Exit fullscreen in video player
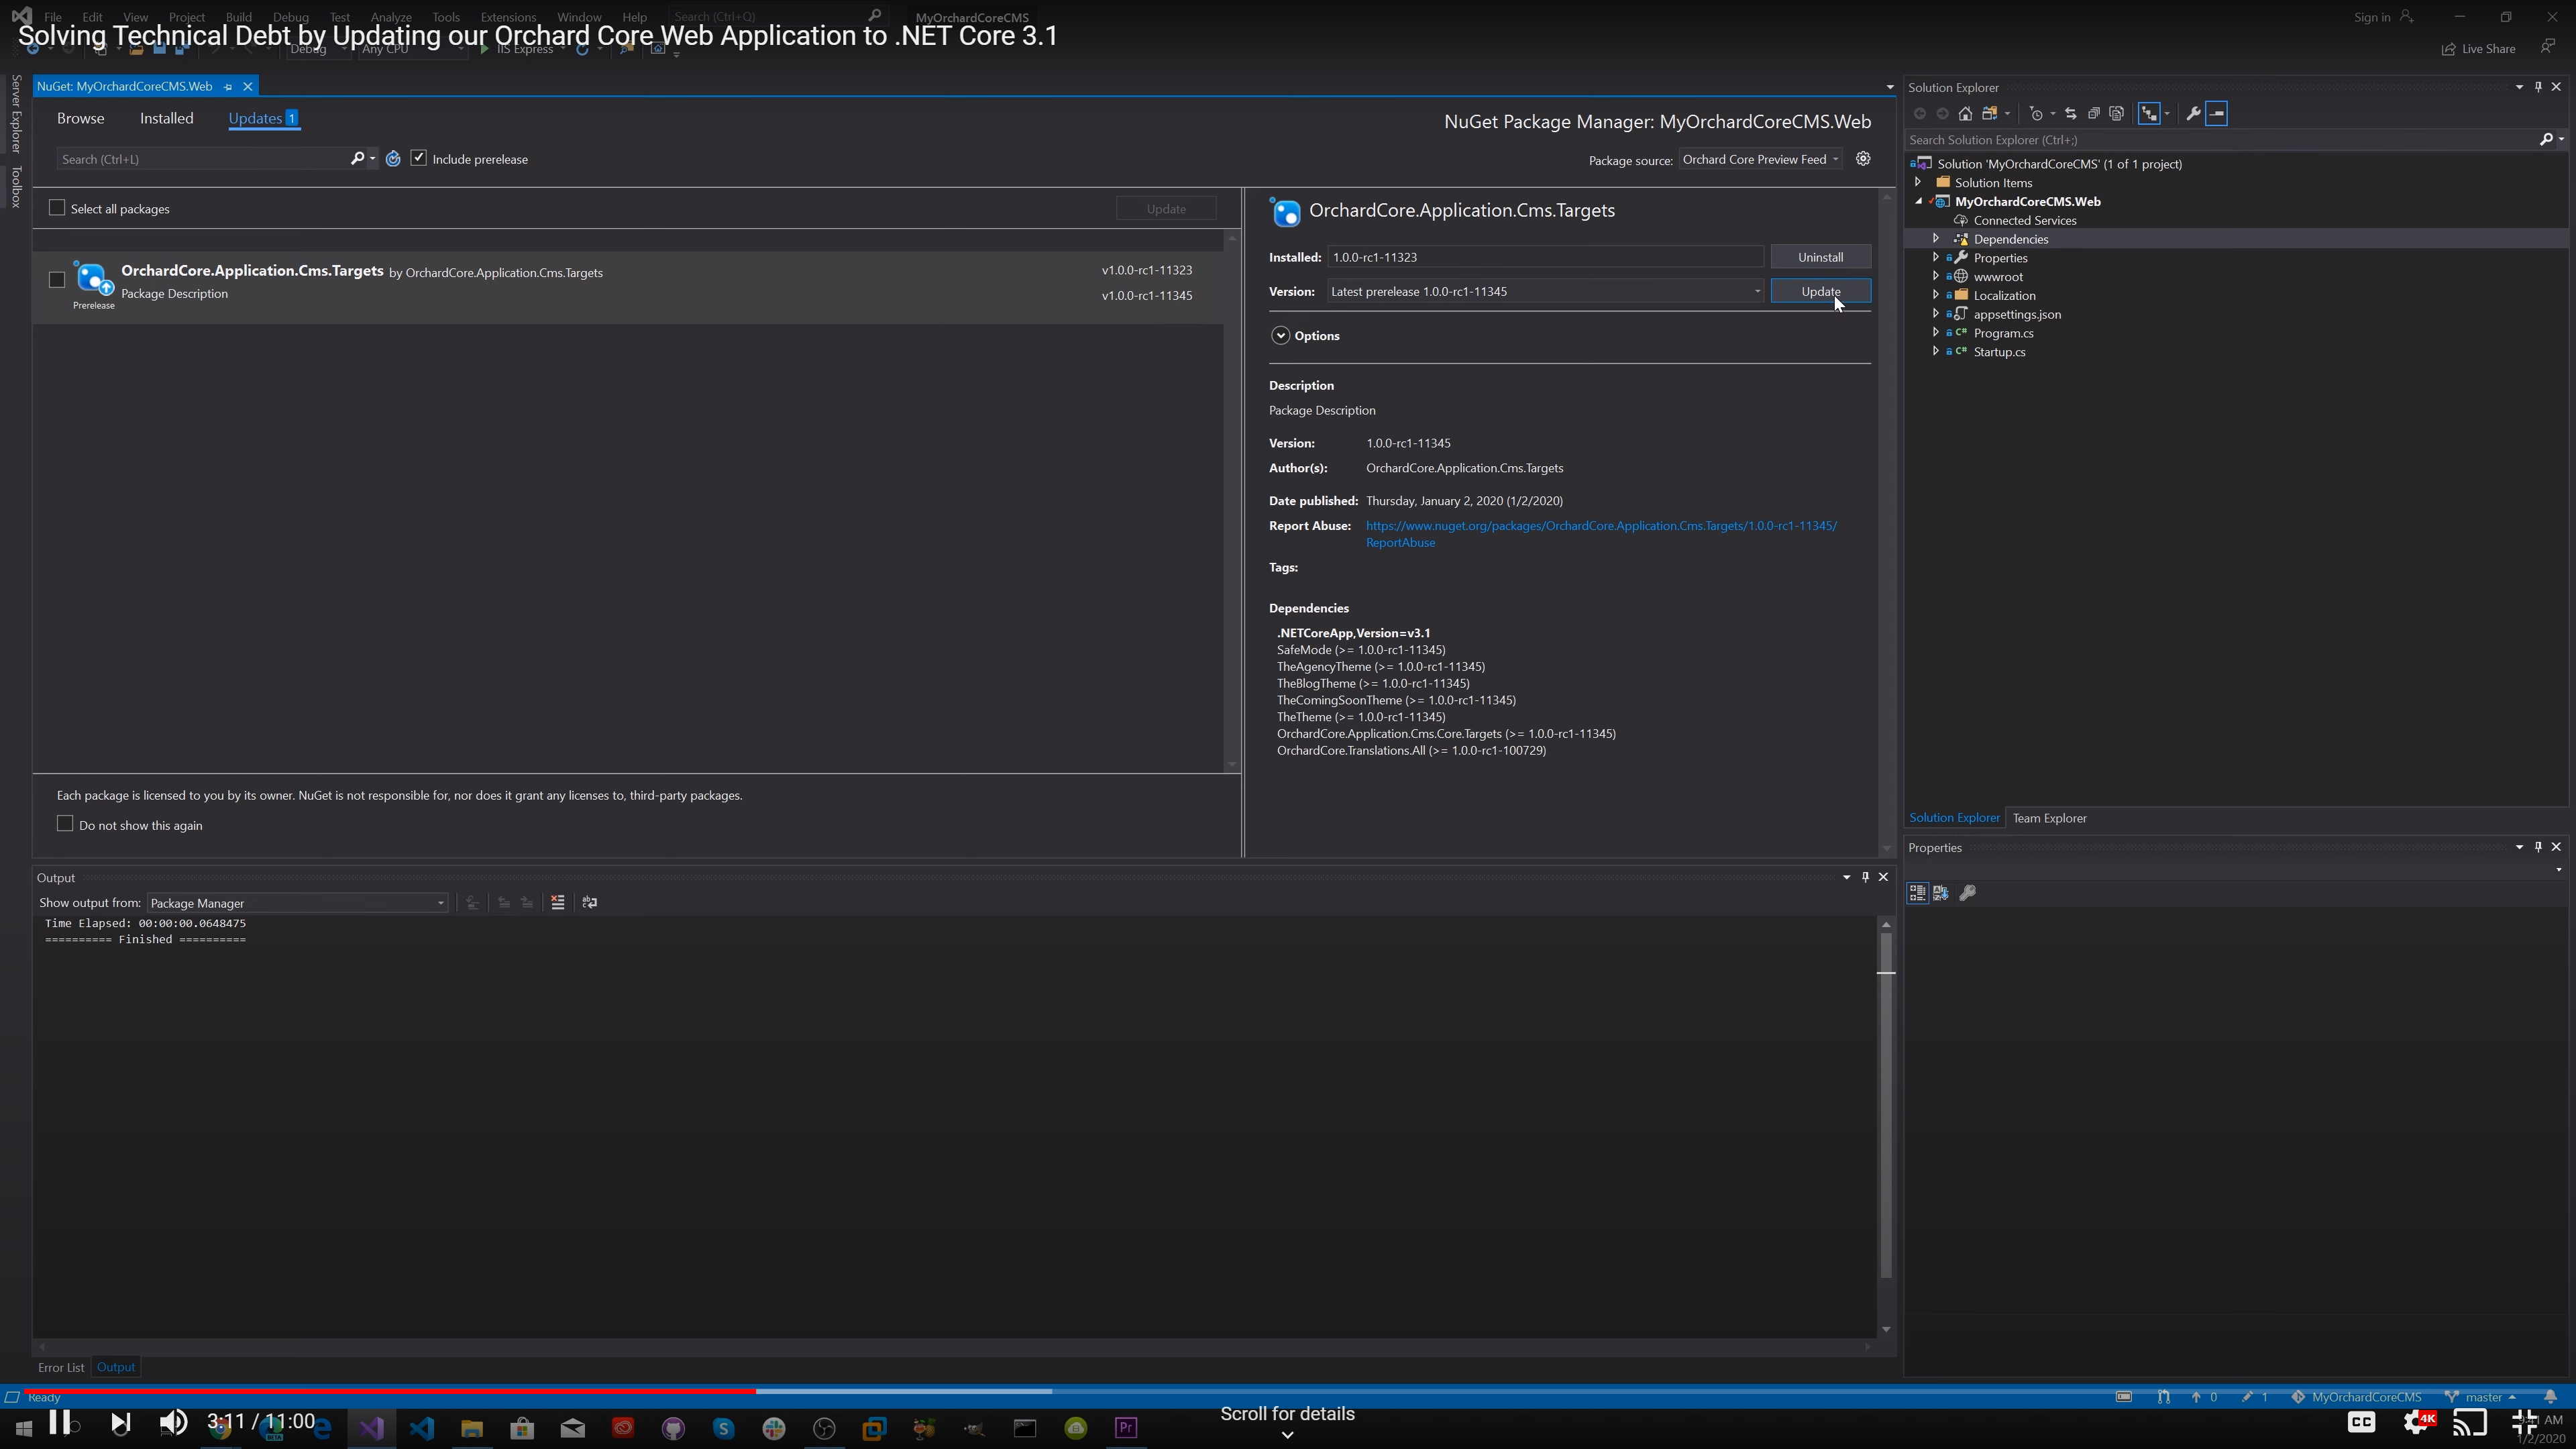The image size is (2576, 1449). click(2525, 1421)
